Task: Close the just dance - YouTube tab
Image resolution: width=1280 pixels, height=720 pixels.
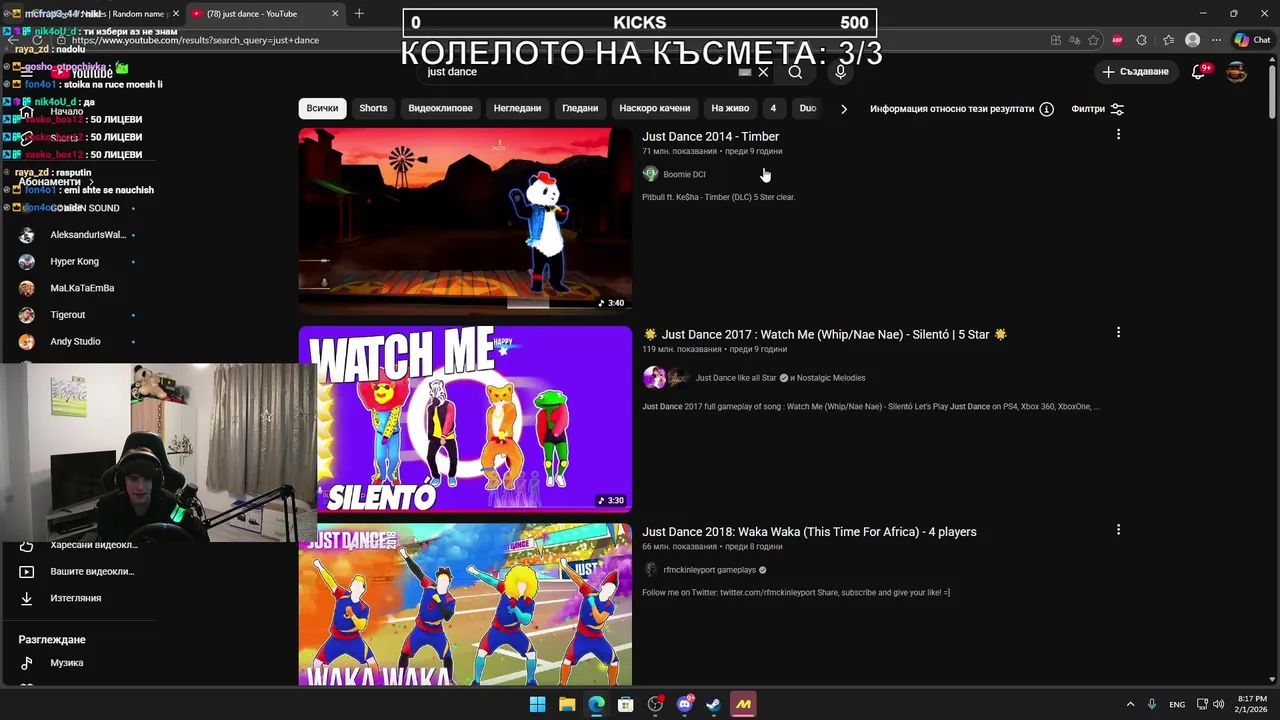Action: 335,14
